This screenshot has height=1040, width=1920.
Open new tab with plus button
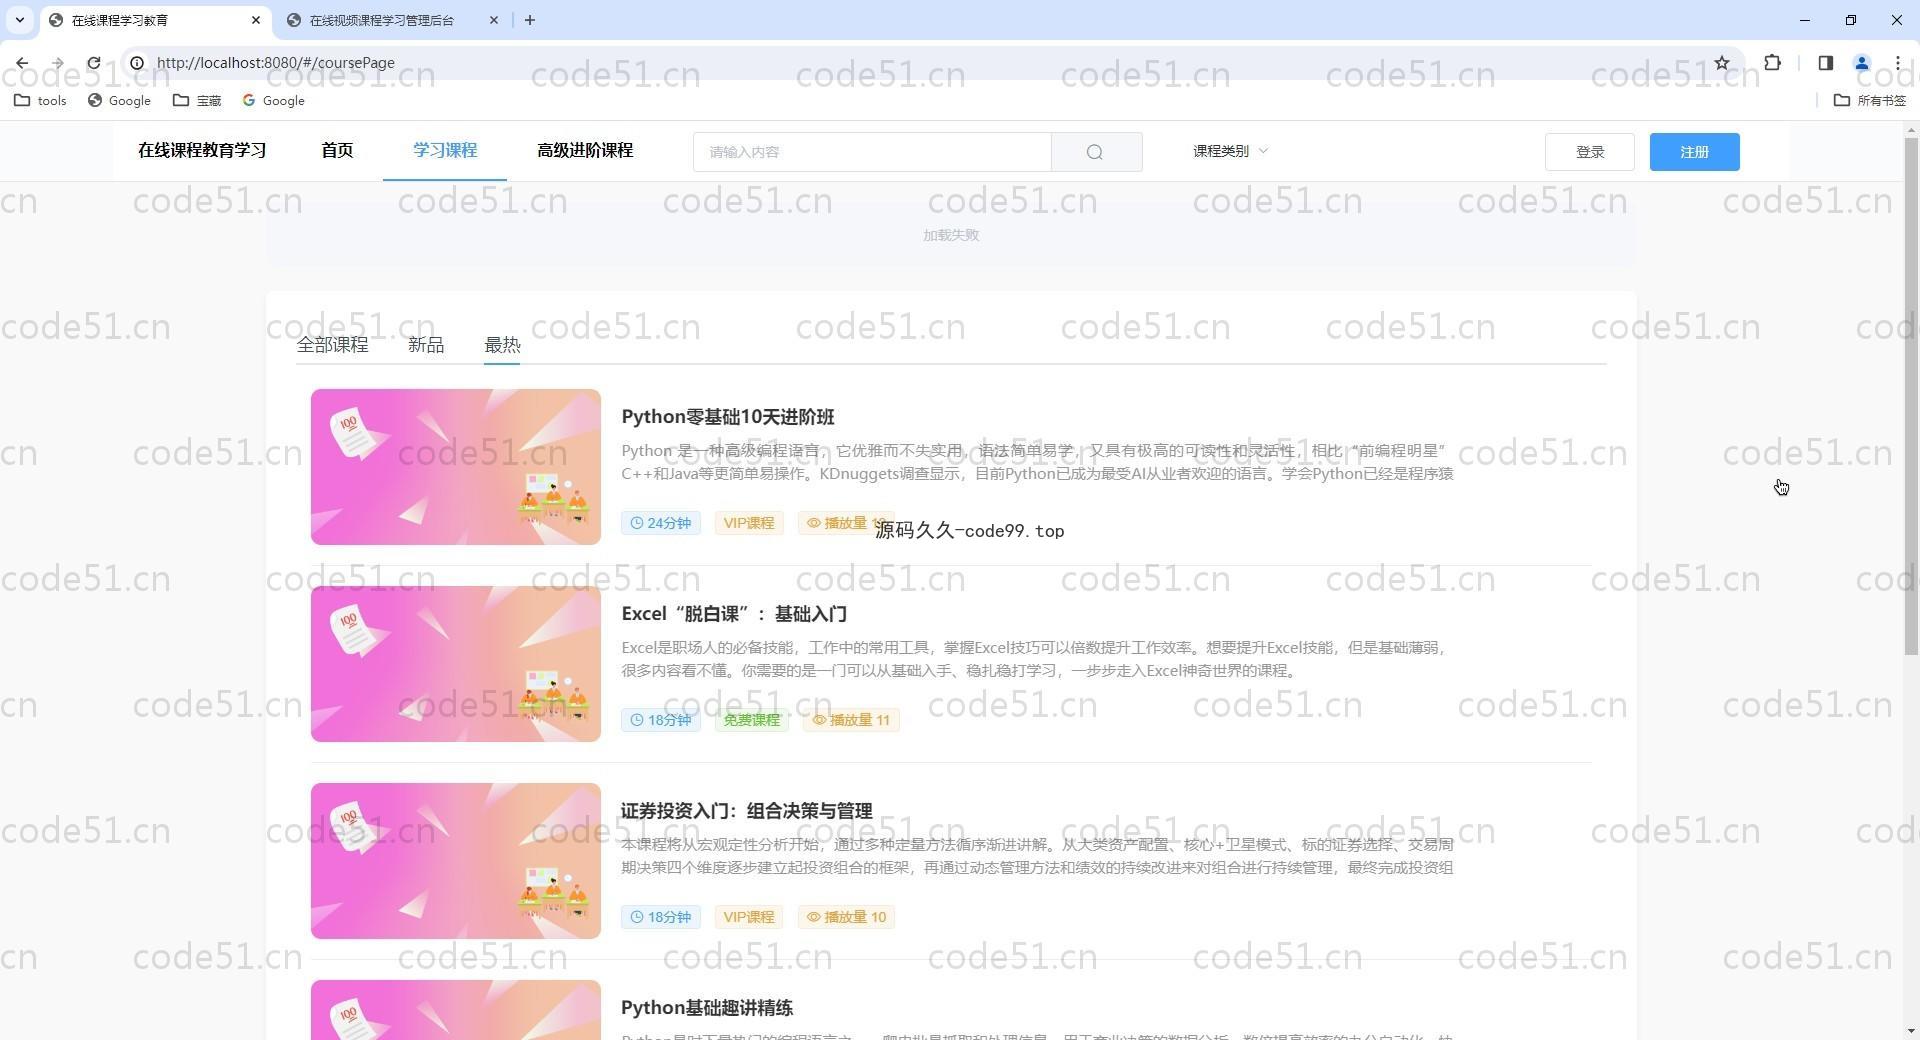(x=530, y=20)
